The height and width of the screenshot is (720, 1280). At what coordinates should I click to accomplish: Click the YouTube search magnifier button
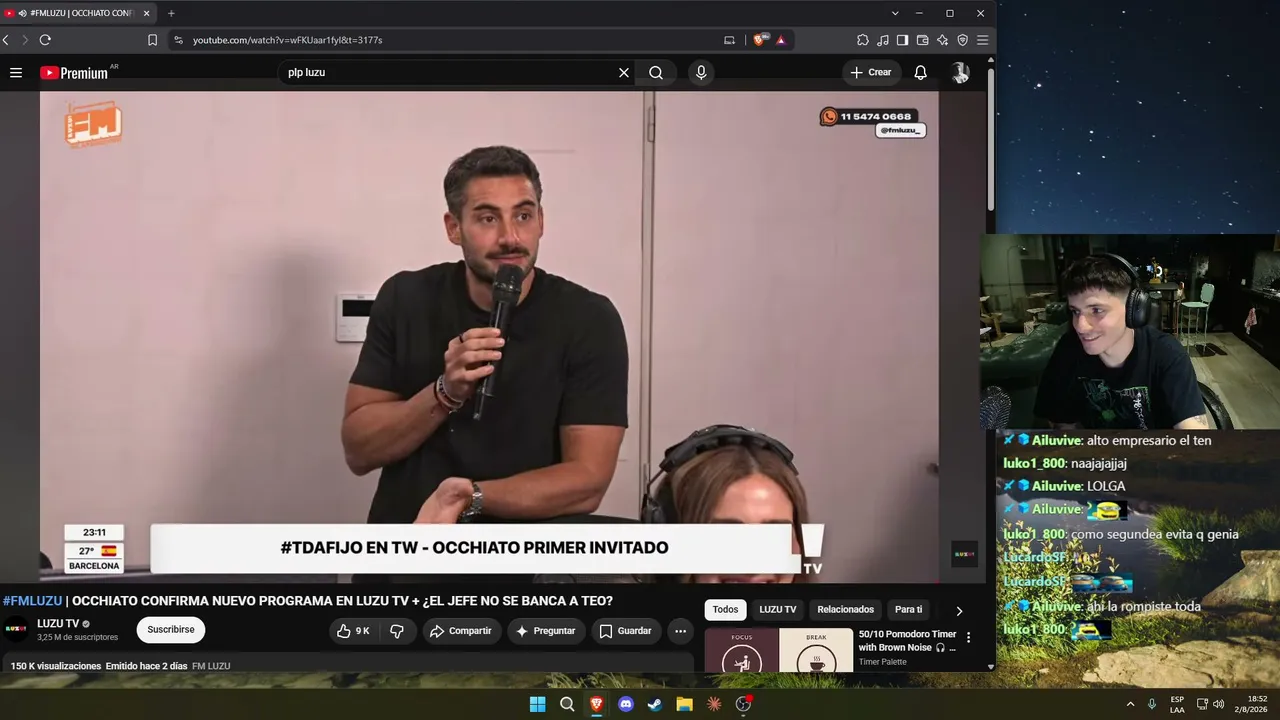pos(656,72)
